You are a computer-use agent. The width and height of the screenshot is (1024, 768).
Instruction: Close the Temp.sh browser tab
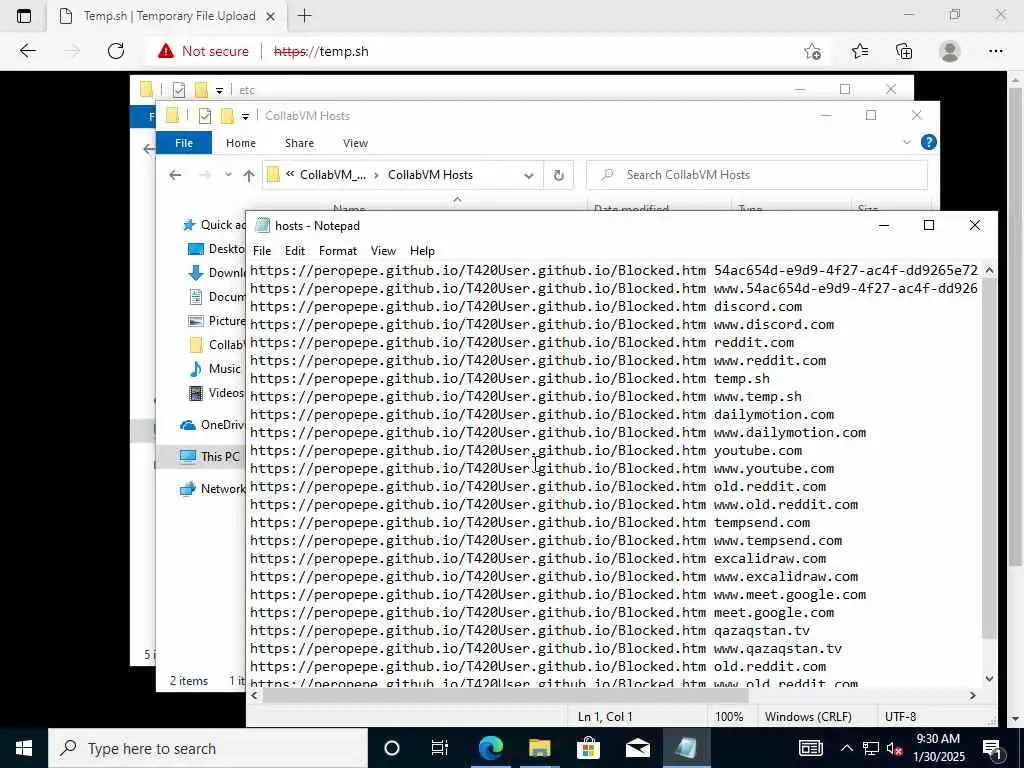(x=270, y=16)
